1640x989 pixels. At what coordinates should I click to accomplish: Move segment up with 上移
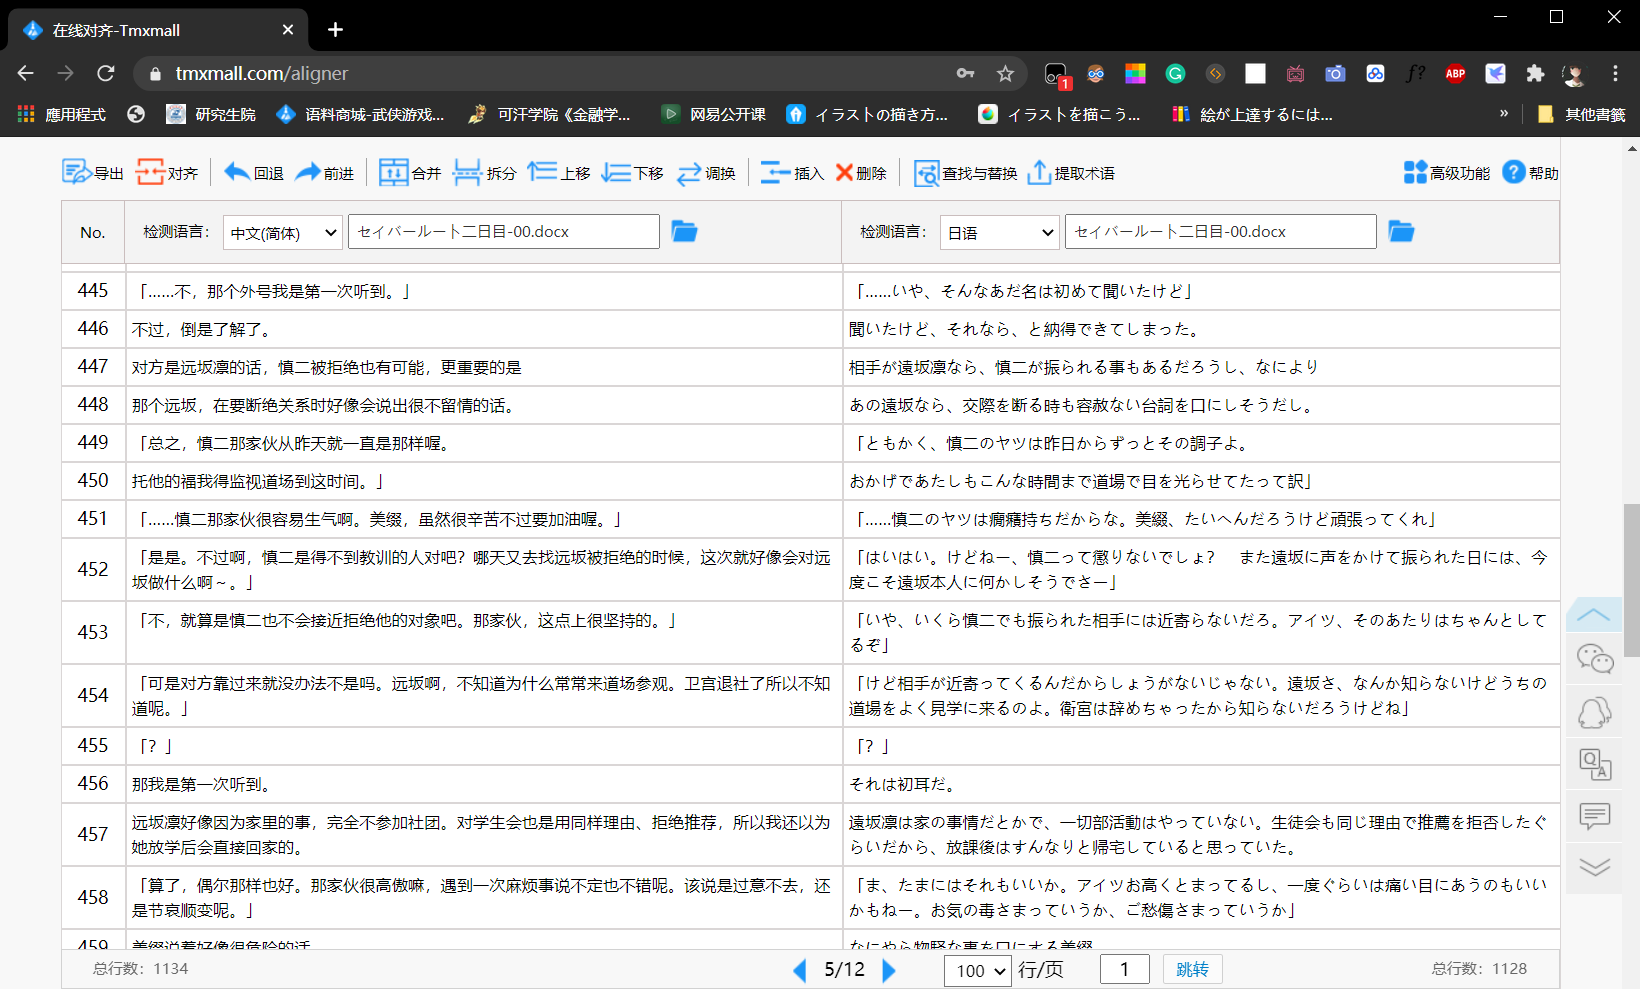coord(559,173)
